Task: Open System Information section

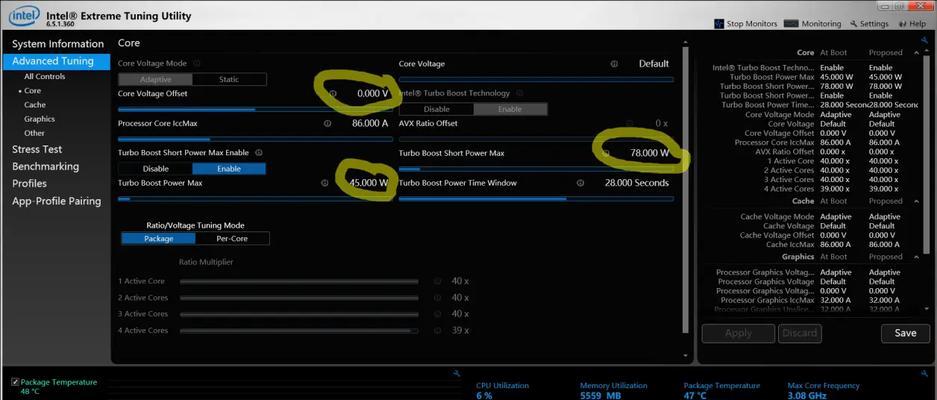Action: [x=58, y=44]
